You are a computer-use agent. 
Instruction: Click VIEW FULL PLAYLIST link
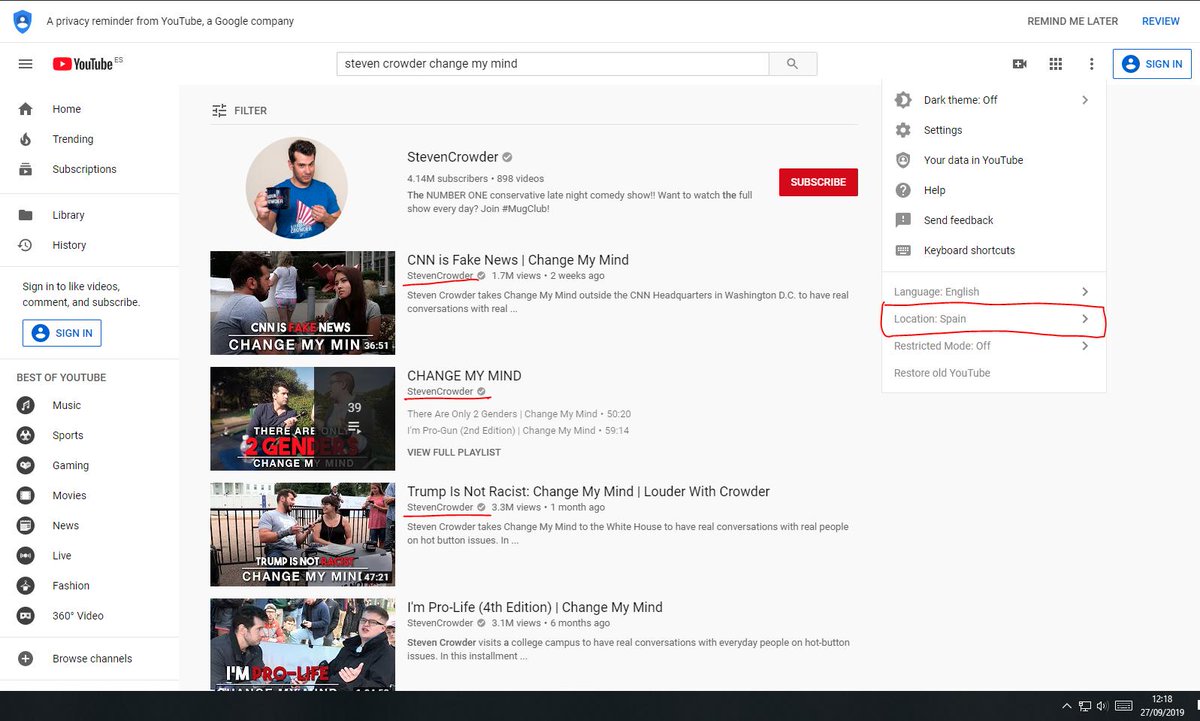(x=454, y=452)
